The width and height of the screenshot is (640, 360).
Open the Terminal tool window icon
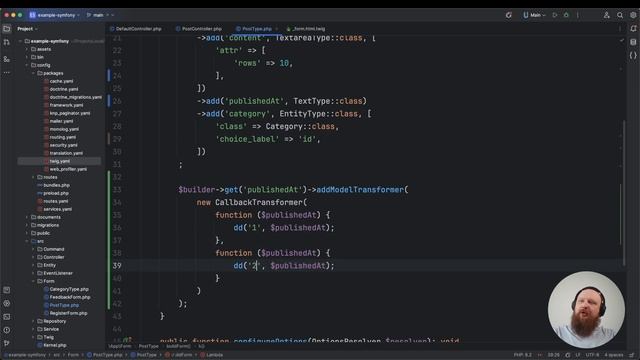pyautogui.click(x=7, y=317)
